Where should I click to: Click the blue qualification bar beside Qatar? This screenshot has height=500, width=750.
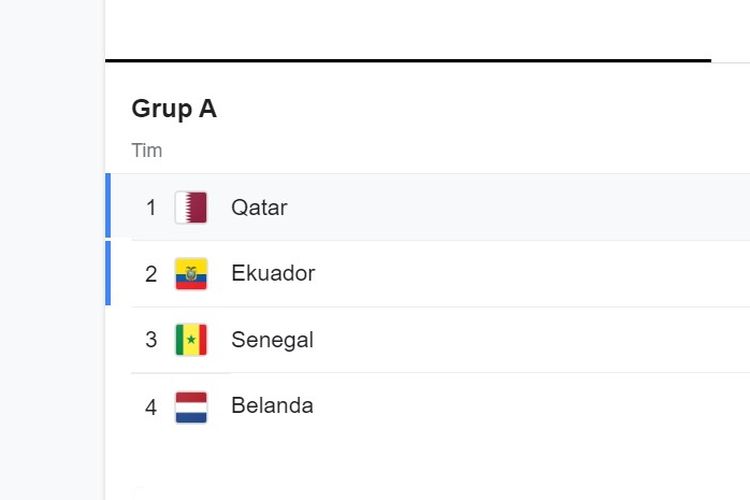click(108, 205)
